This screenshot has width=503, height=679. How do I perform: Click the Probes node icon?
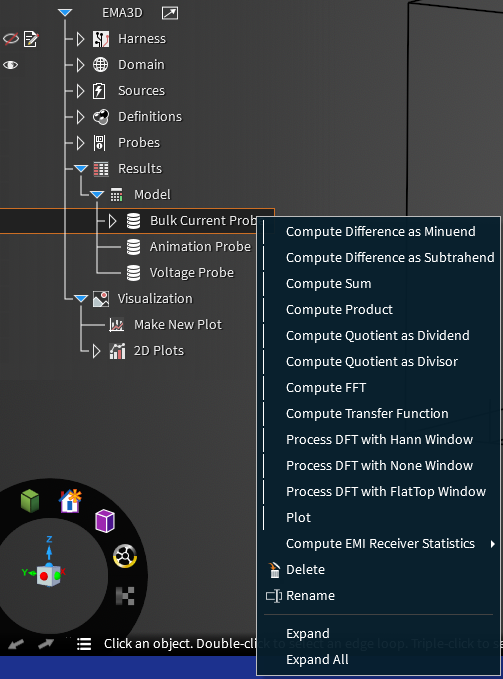click(x=100, y=143)
